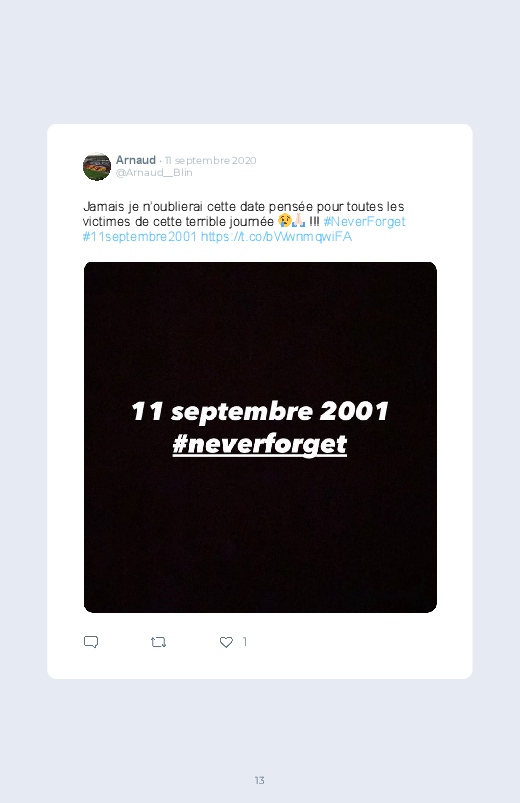This screenshot has width=520, height=803.
Task: Click the crying face emoji
Action: tap(284, 221)
